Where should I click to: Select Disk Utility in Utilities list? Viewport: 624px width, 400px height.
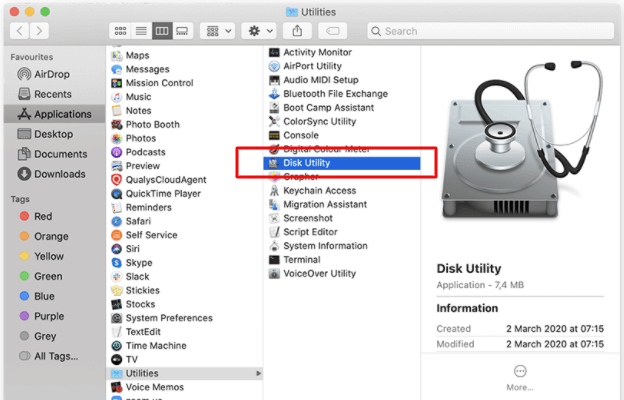click(x=306, y=163)
